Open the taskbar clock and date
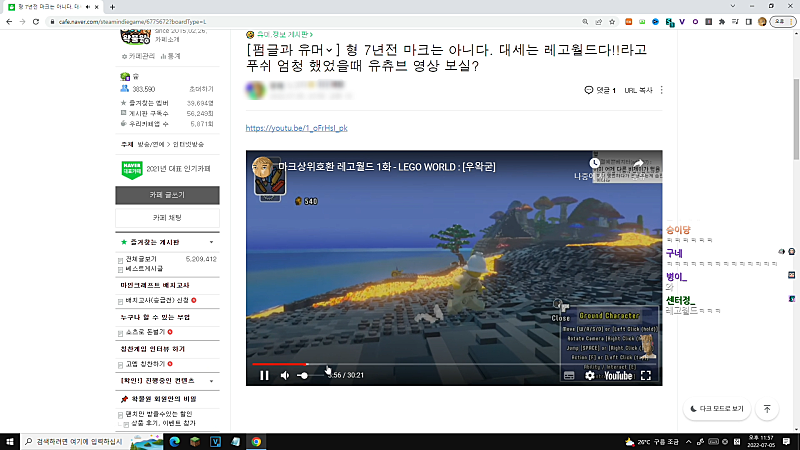 (x=761, y=442)
